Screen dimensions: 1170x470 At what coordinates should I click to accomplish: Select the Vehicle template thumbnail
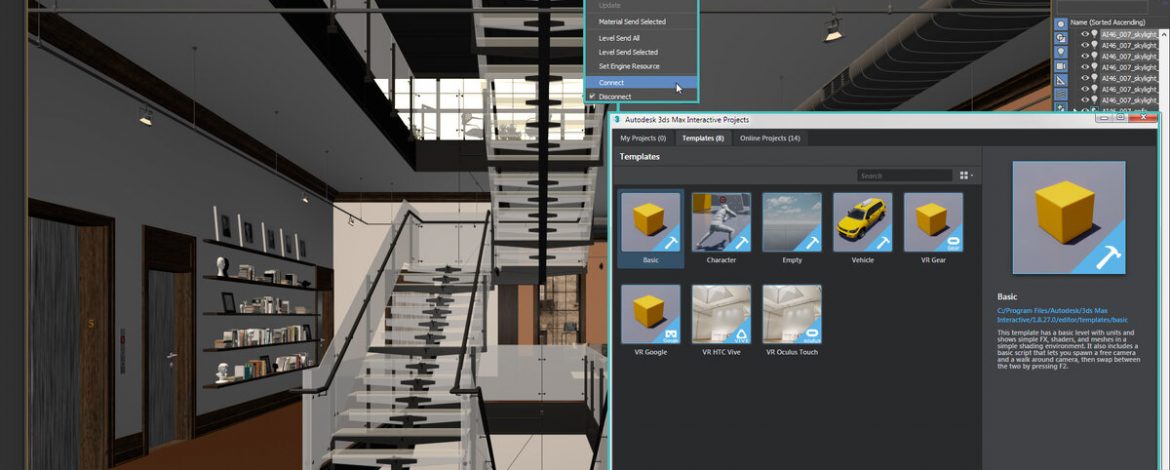(x=863, y=222)
